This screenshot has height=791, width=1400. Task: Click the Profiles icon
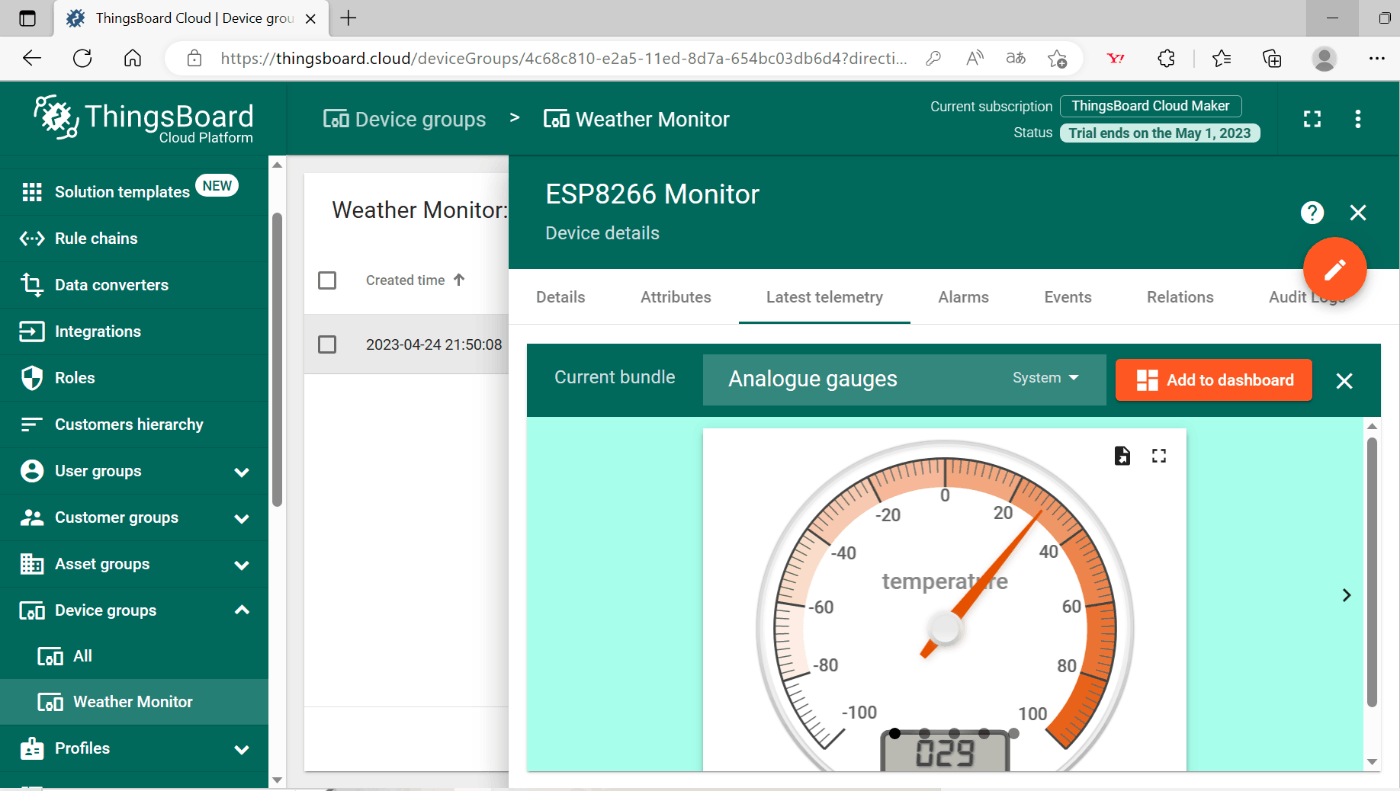pos(32,748)
